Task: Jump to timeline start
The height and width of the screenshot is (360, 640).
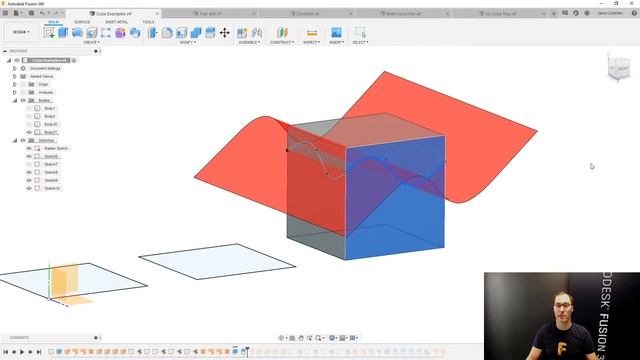Action: [x=5, y=351]
